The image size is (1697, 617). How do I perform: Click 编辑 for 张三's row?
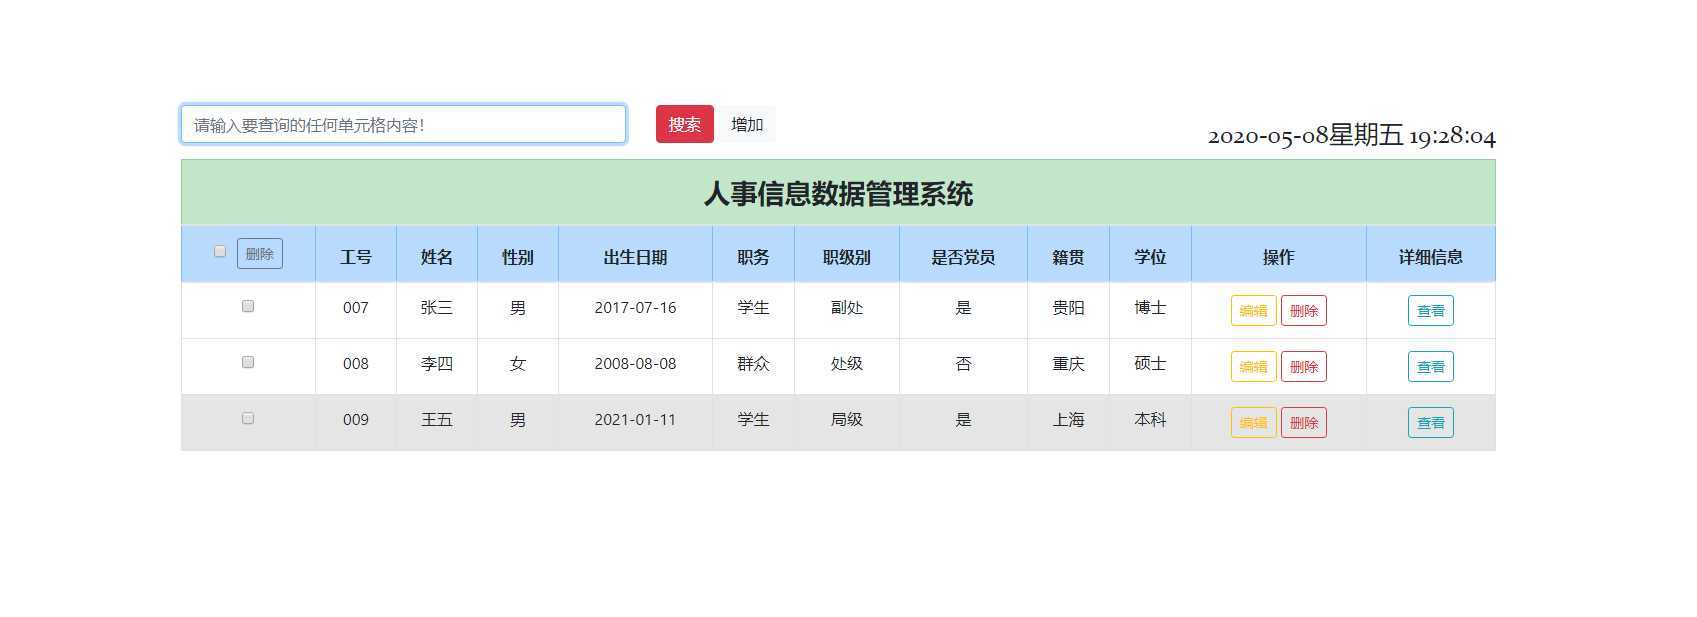(1253, 311)
